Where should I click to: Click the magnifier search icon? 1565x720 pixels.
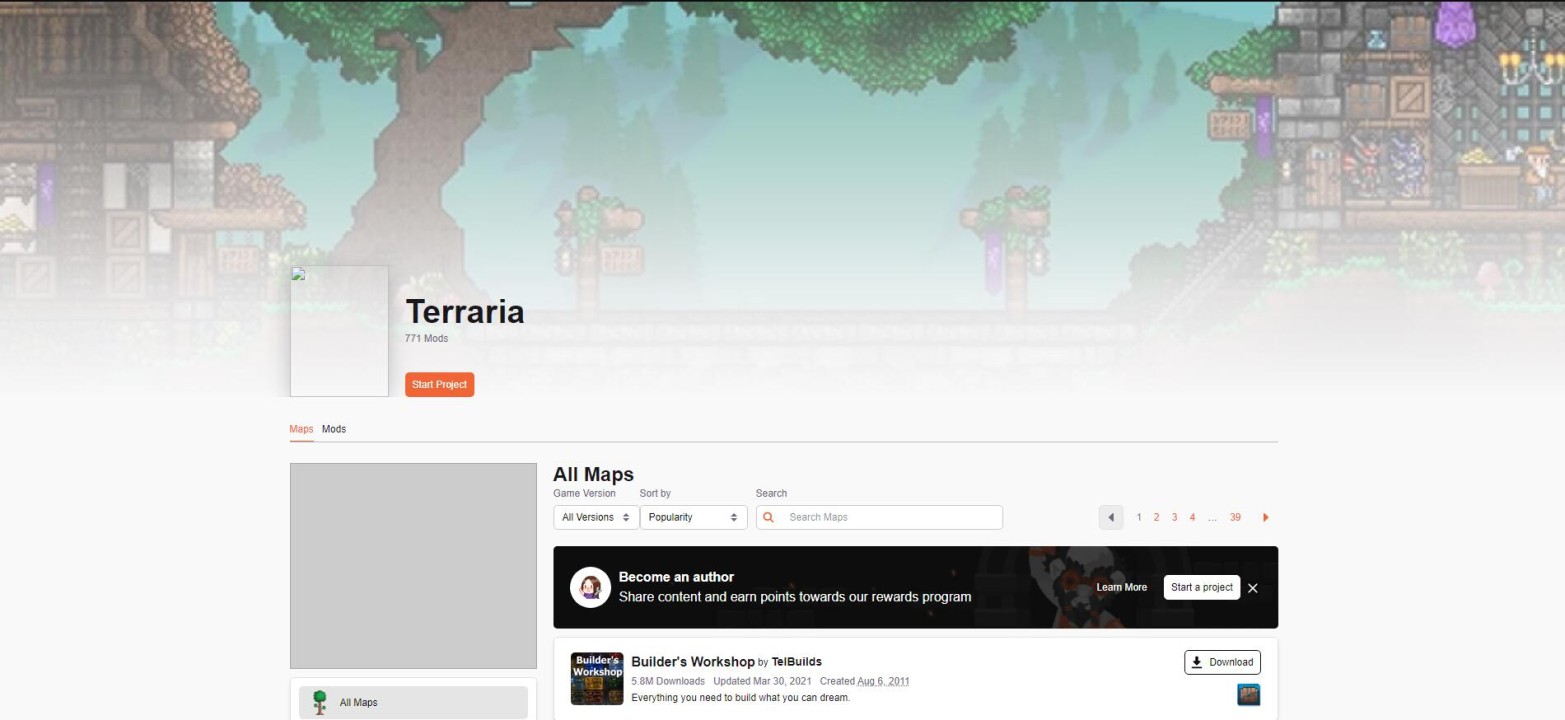point(769,517)
